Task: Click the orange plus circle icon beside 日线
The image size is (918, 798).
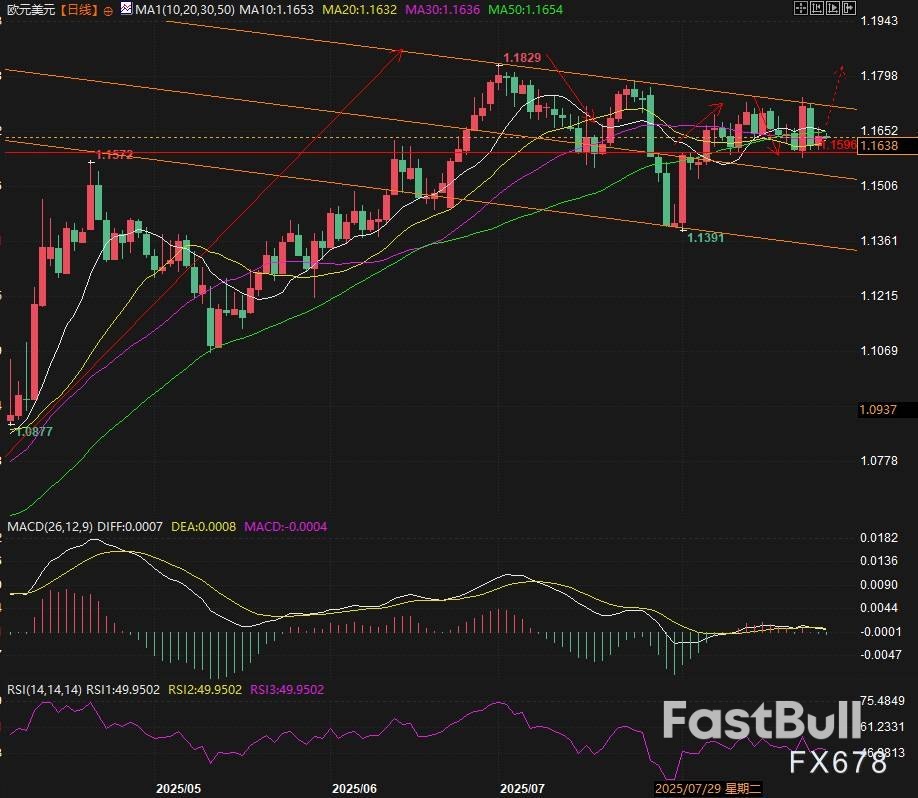Action: click(x=107, y=11)
